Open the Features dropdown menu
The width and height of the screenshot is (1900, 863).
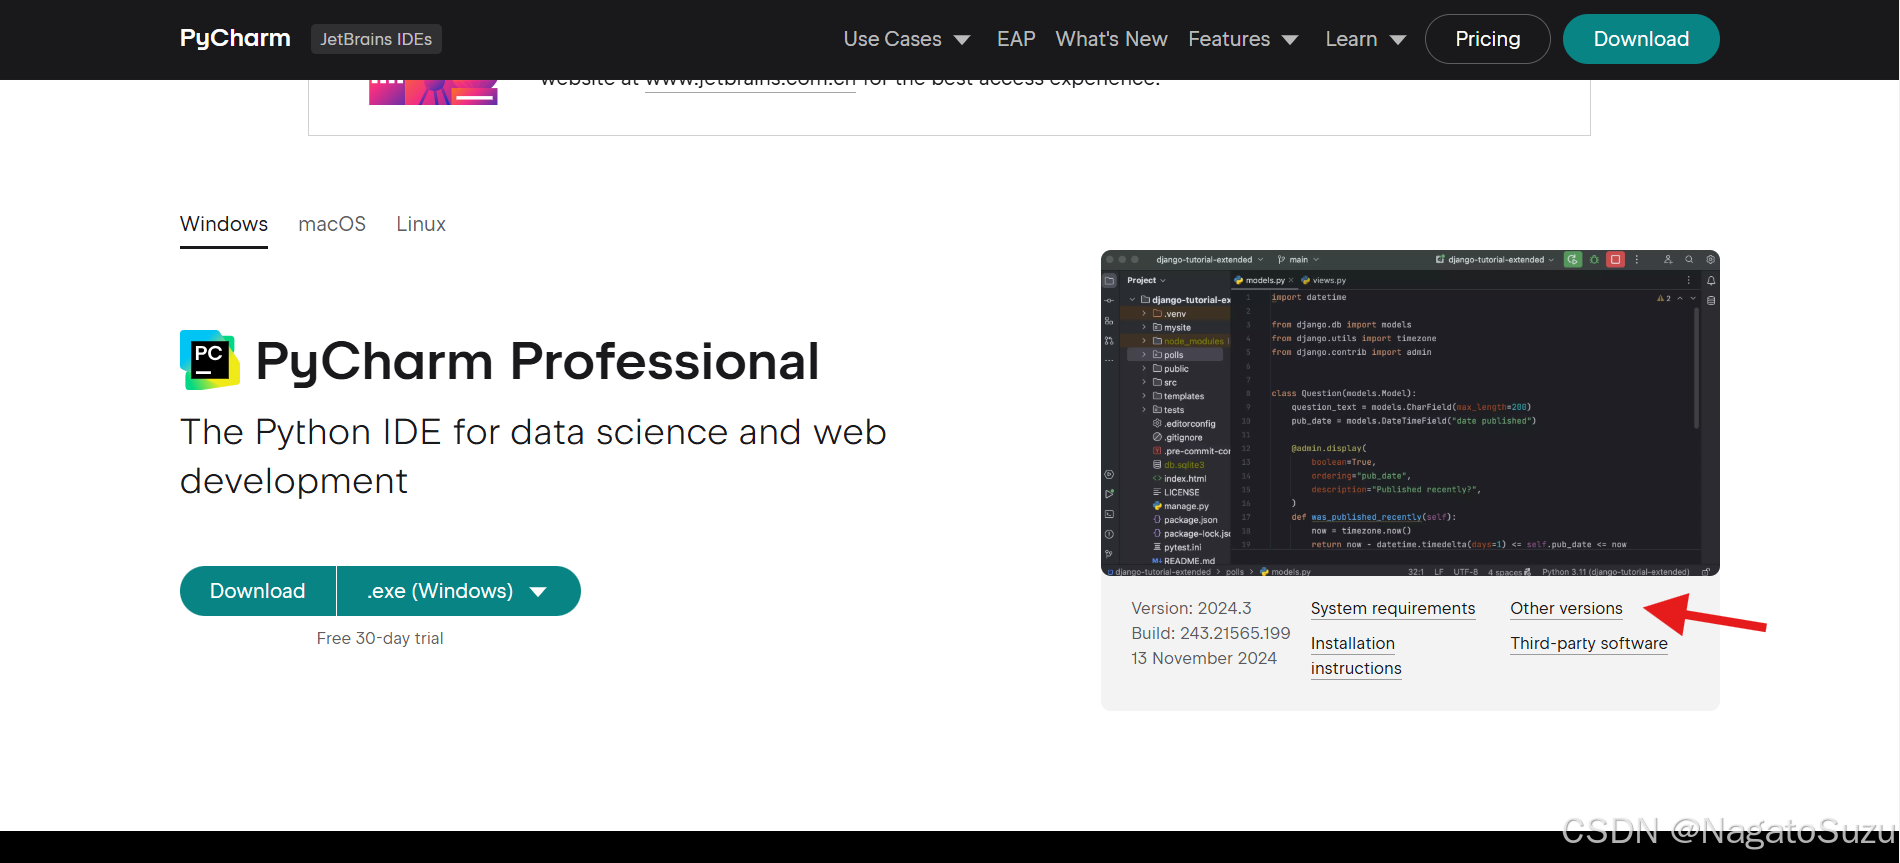coord(1243,39)
